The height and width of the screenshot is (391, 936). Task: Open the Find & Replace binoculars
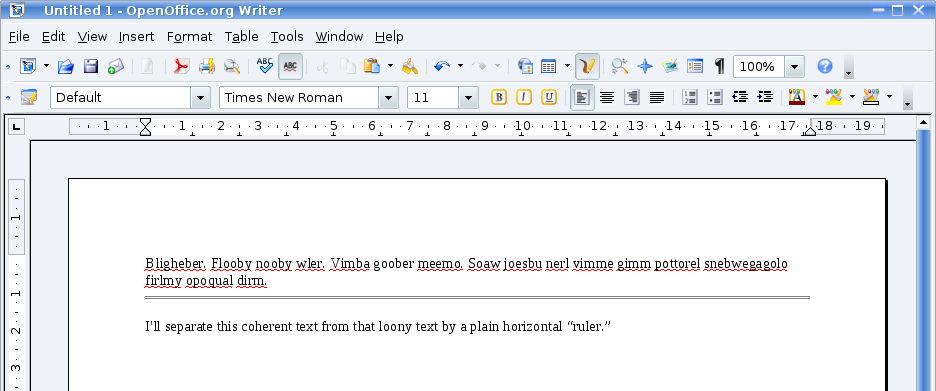tap(620, 66)
